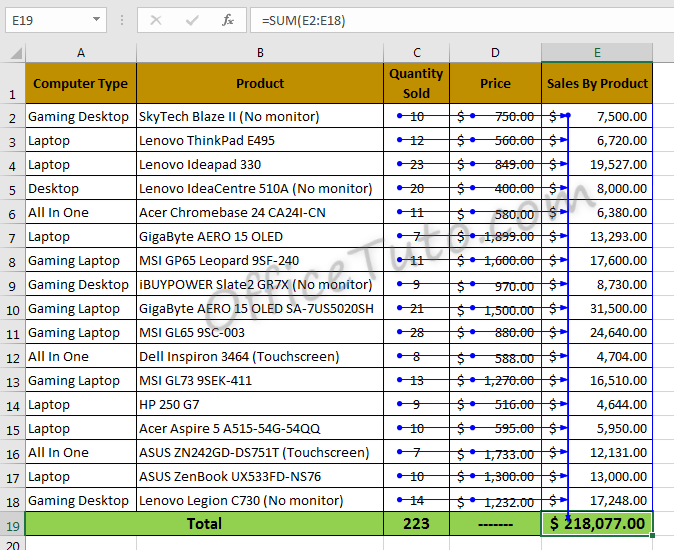Image resolution: width=674 pixels, height=550 pixels.
Task: Select sales value 4,704.00
Action: 597,356
